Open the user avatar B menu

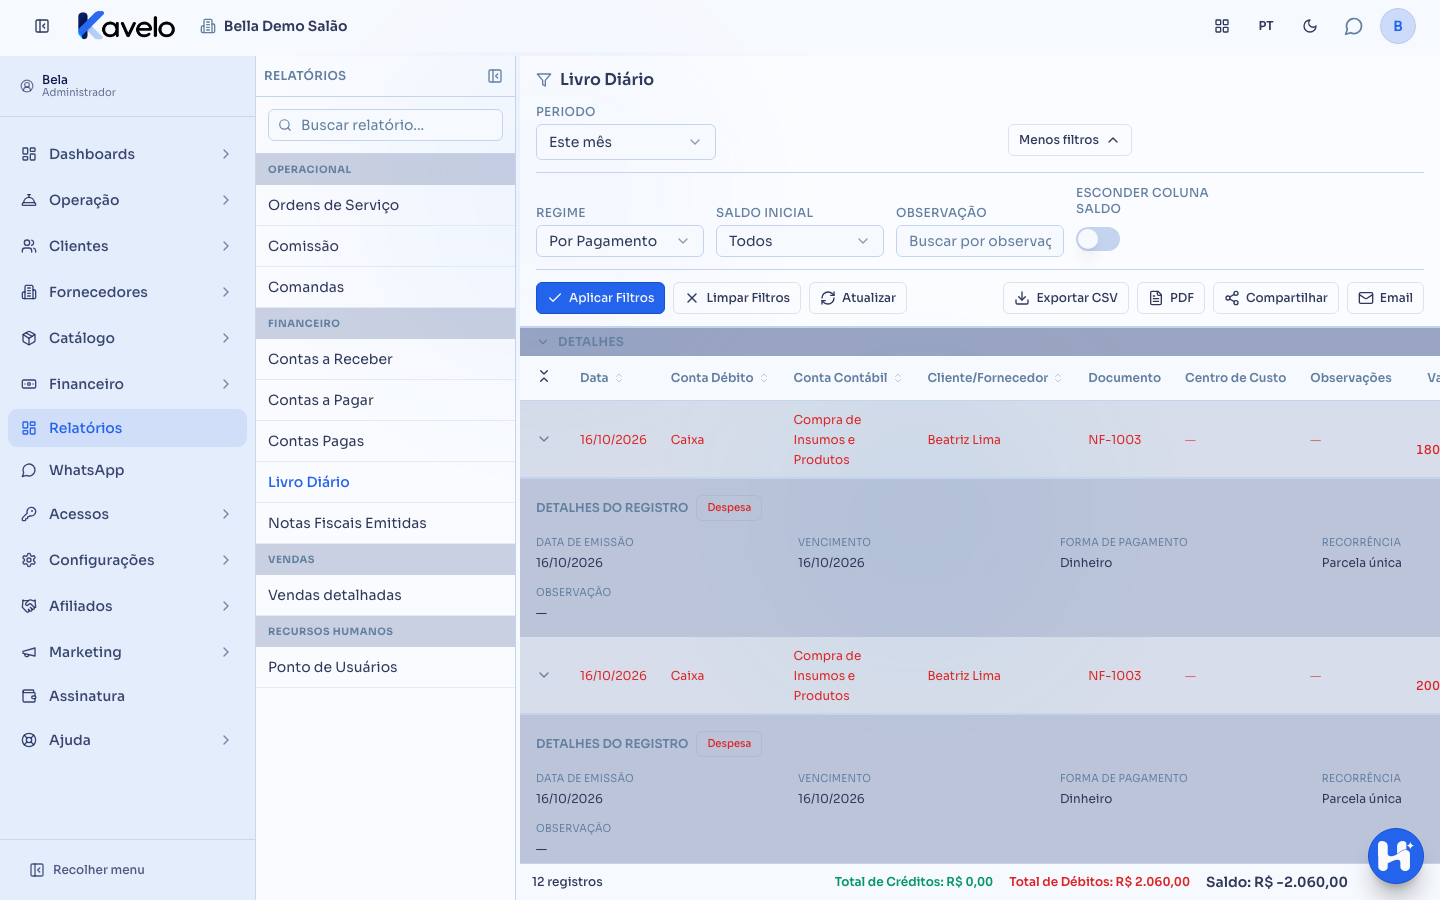pyautogui.click(x=1398, y=26)
